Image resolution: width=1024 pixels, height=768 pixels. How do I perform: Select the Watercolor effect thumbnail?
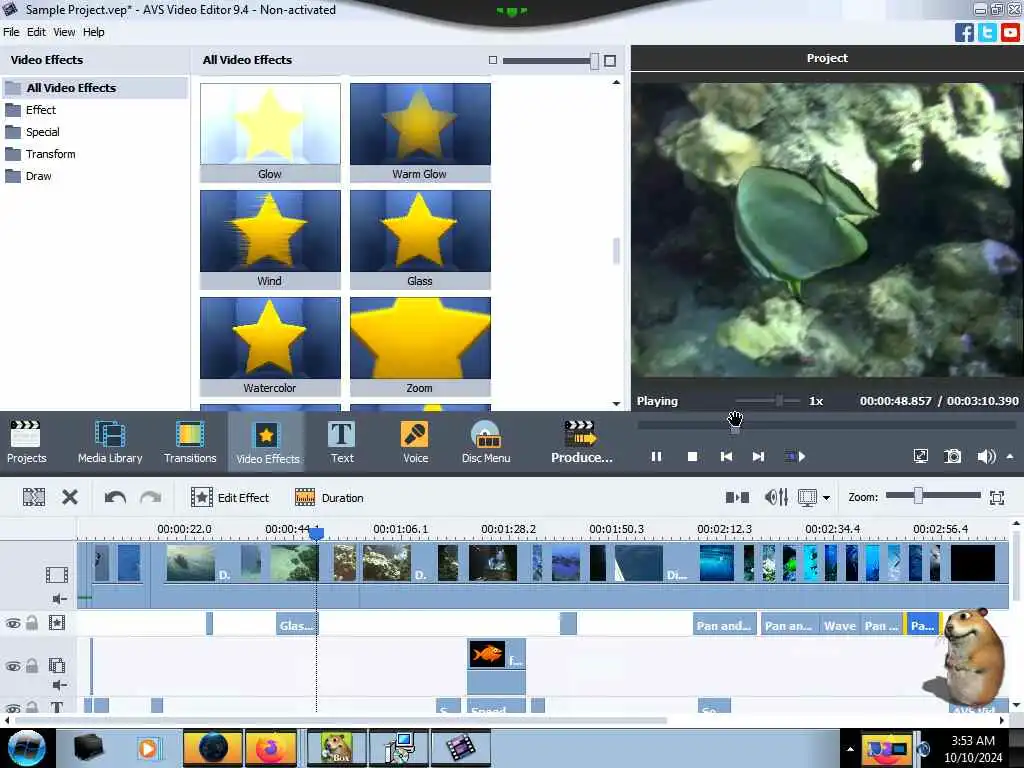270,346
